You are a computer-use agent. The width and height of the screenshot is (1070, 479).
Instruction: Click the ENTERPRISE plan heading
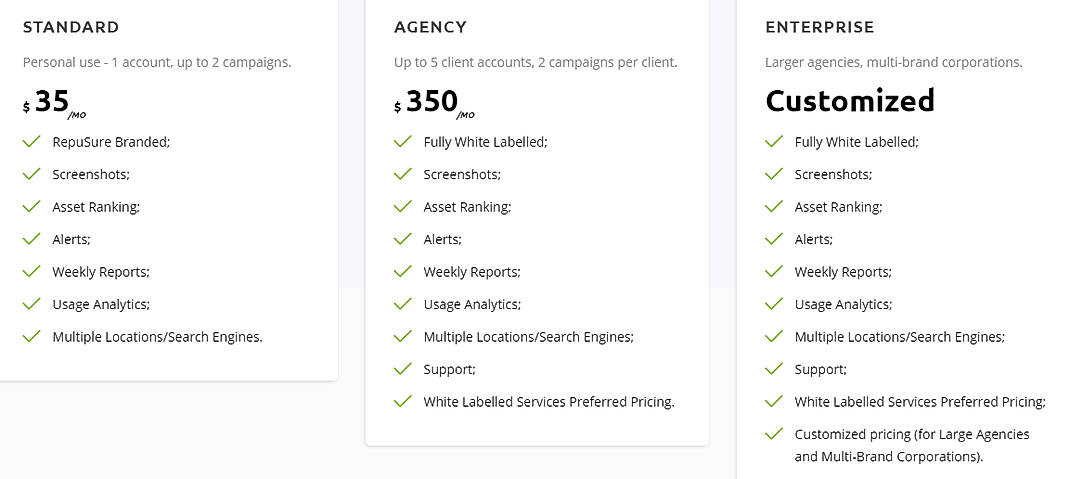click(819, 27)
